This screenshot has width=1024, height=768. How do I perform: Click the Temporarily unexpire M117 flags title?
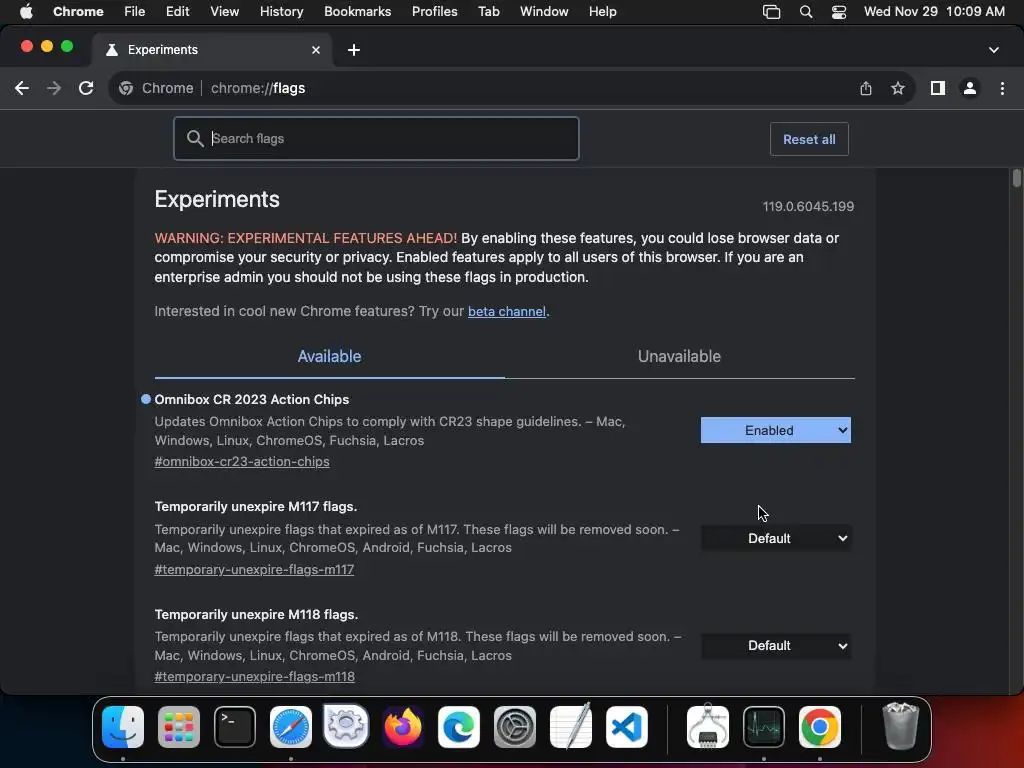(256, 507)
